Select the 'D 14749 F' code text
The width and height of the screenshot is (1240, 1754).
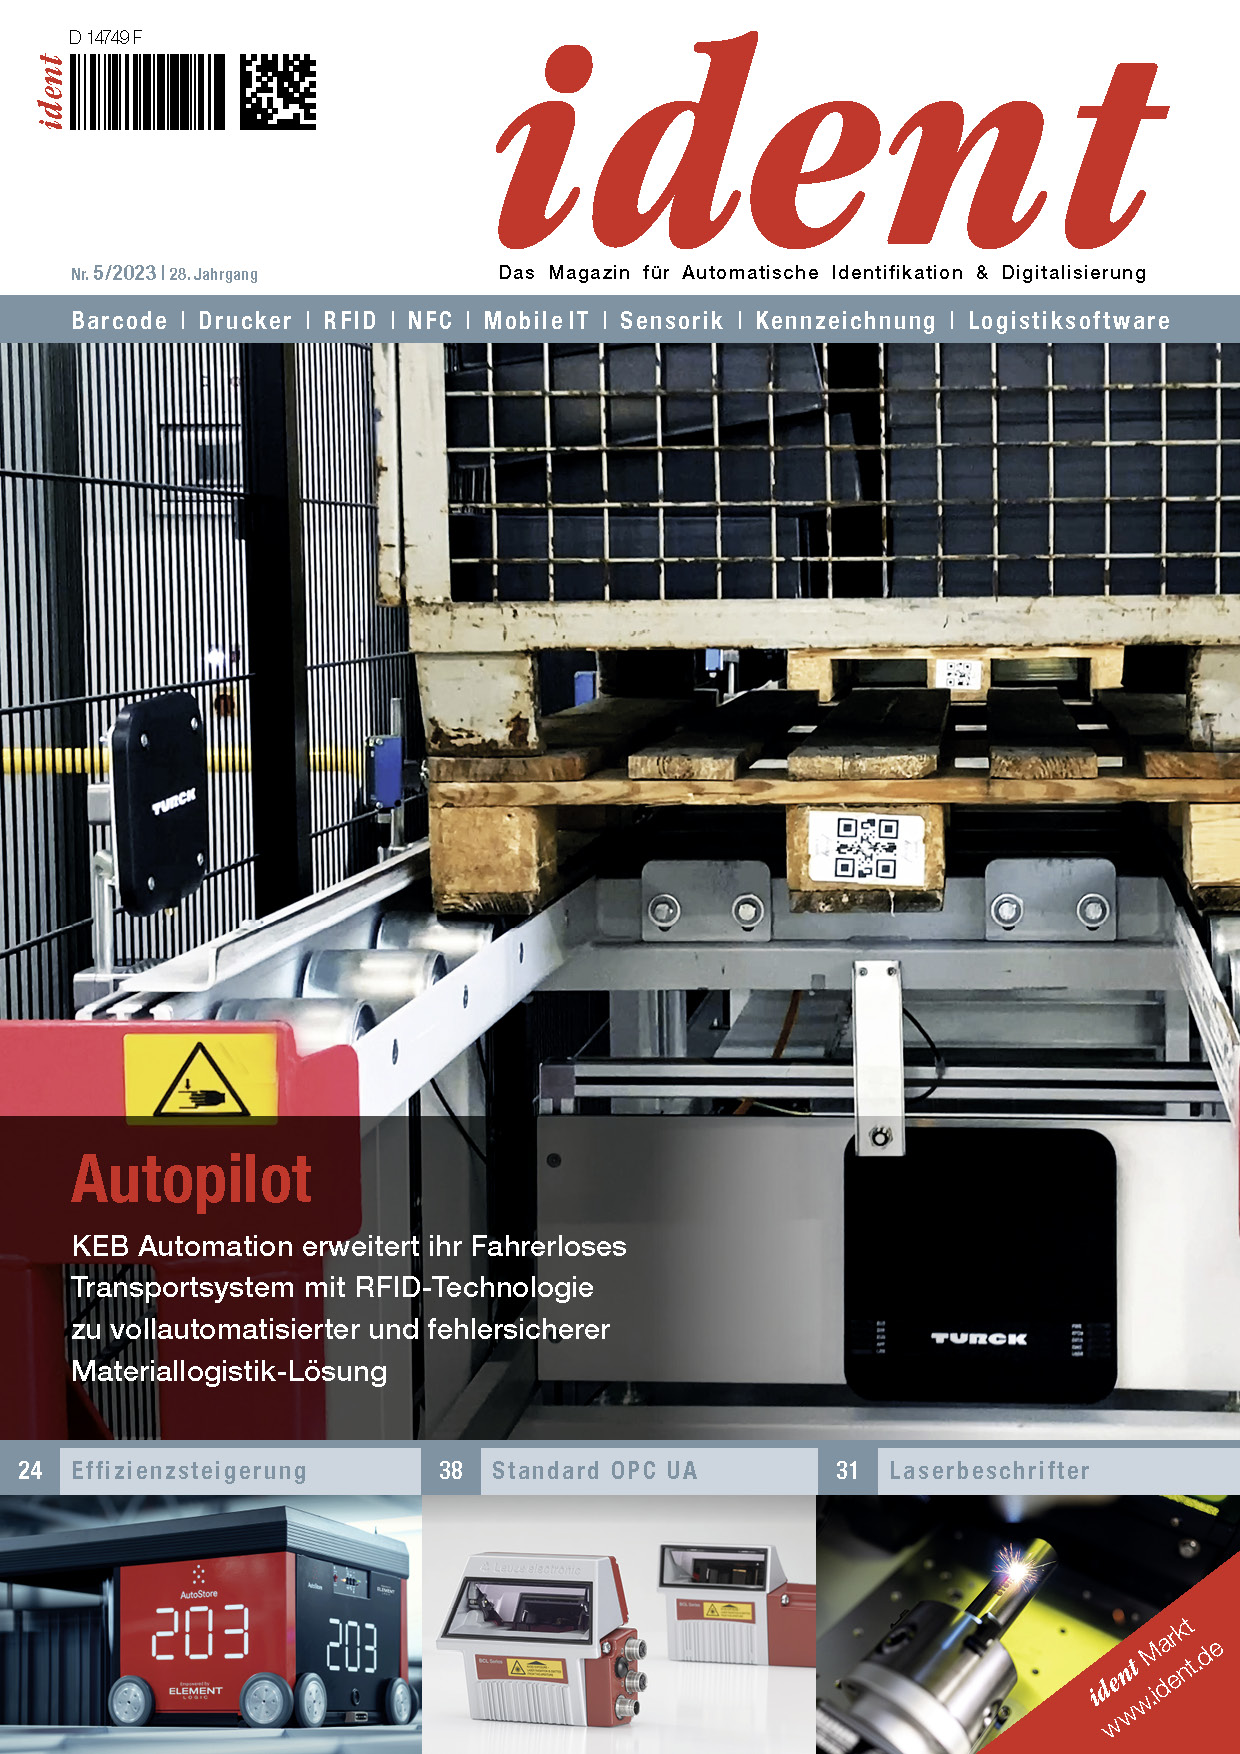point(105,38)
